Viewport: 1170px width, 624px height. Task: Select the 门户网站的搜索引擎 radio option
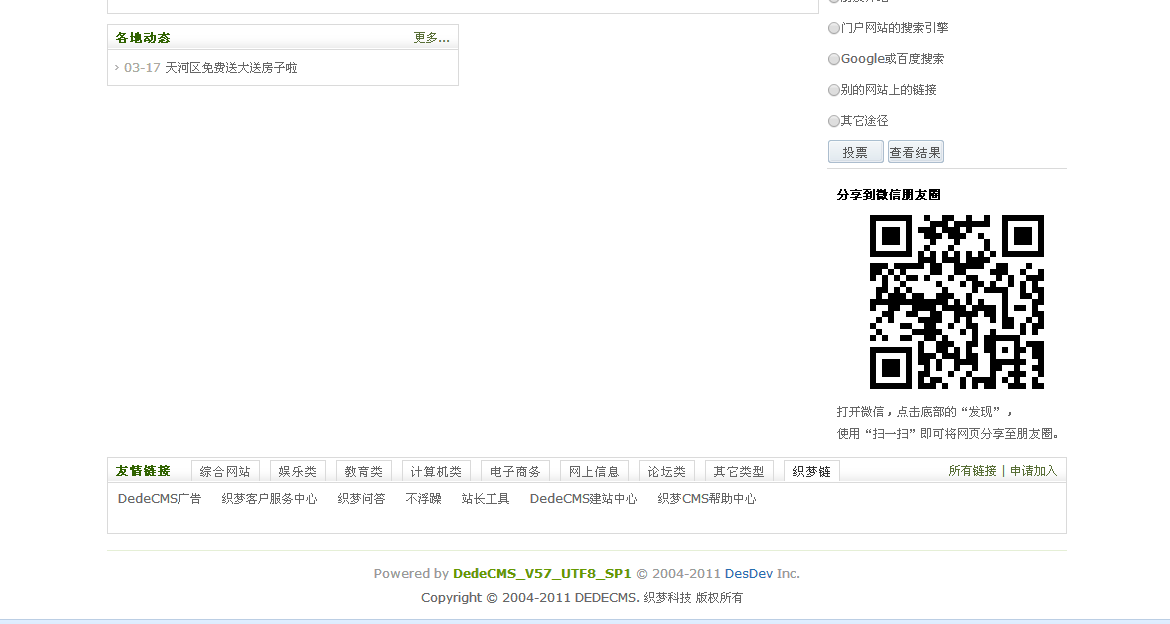pos(834,28)
